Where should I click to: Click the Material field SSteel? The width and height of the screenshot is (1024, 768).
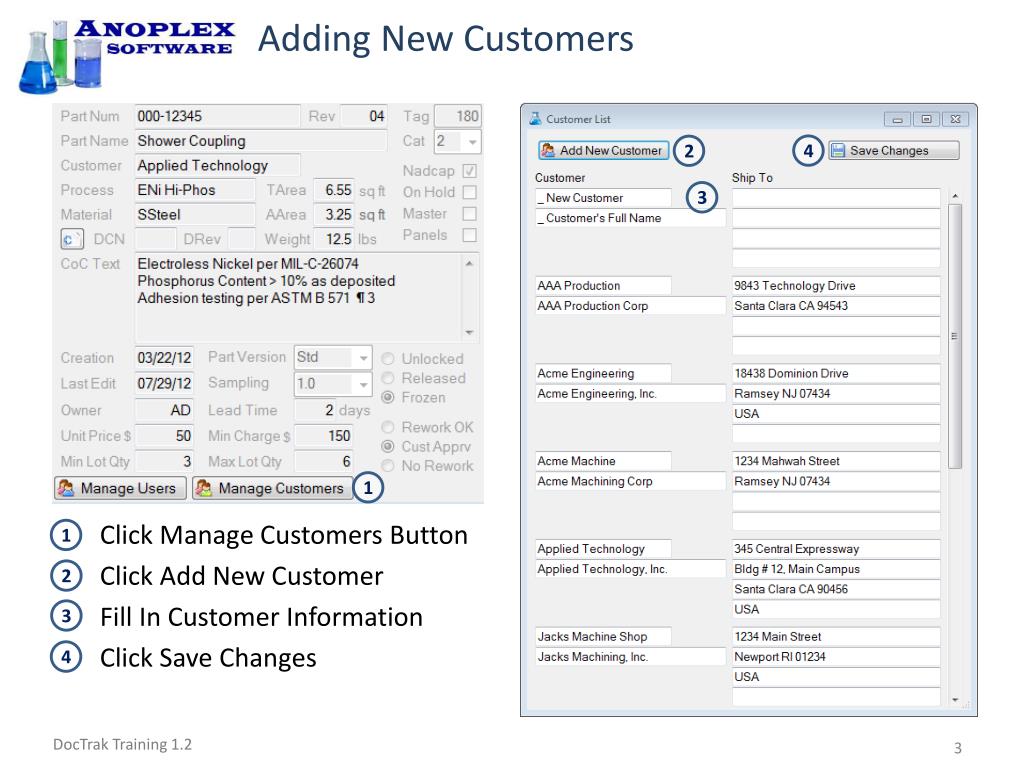[x=195, y=215]
